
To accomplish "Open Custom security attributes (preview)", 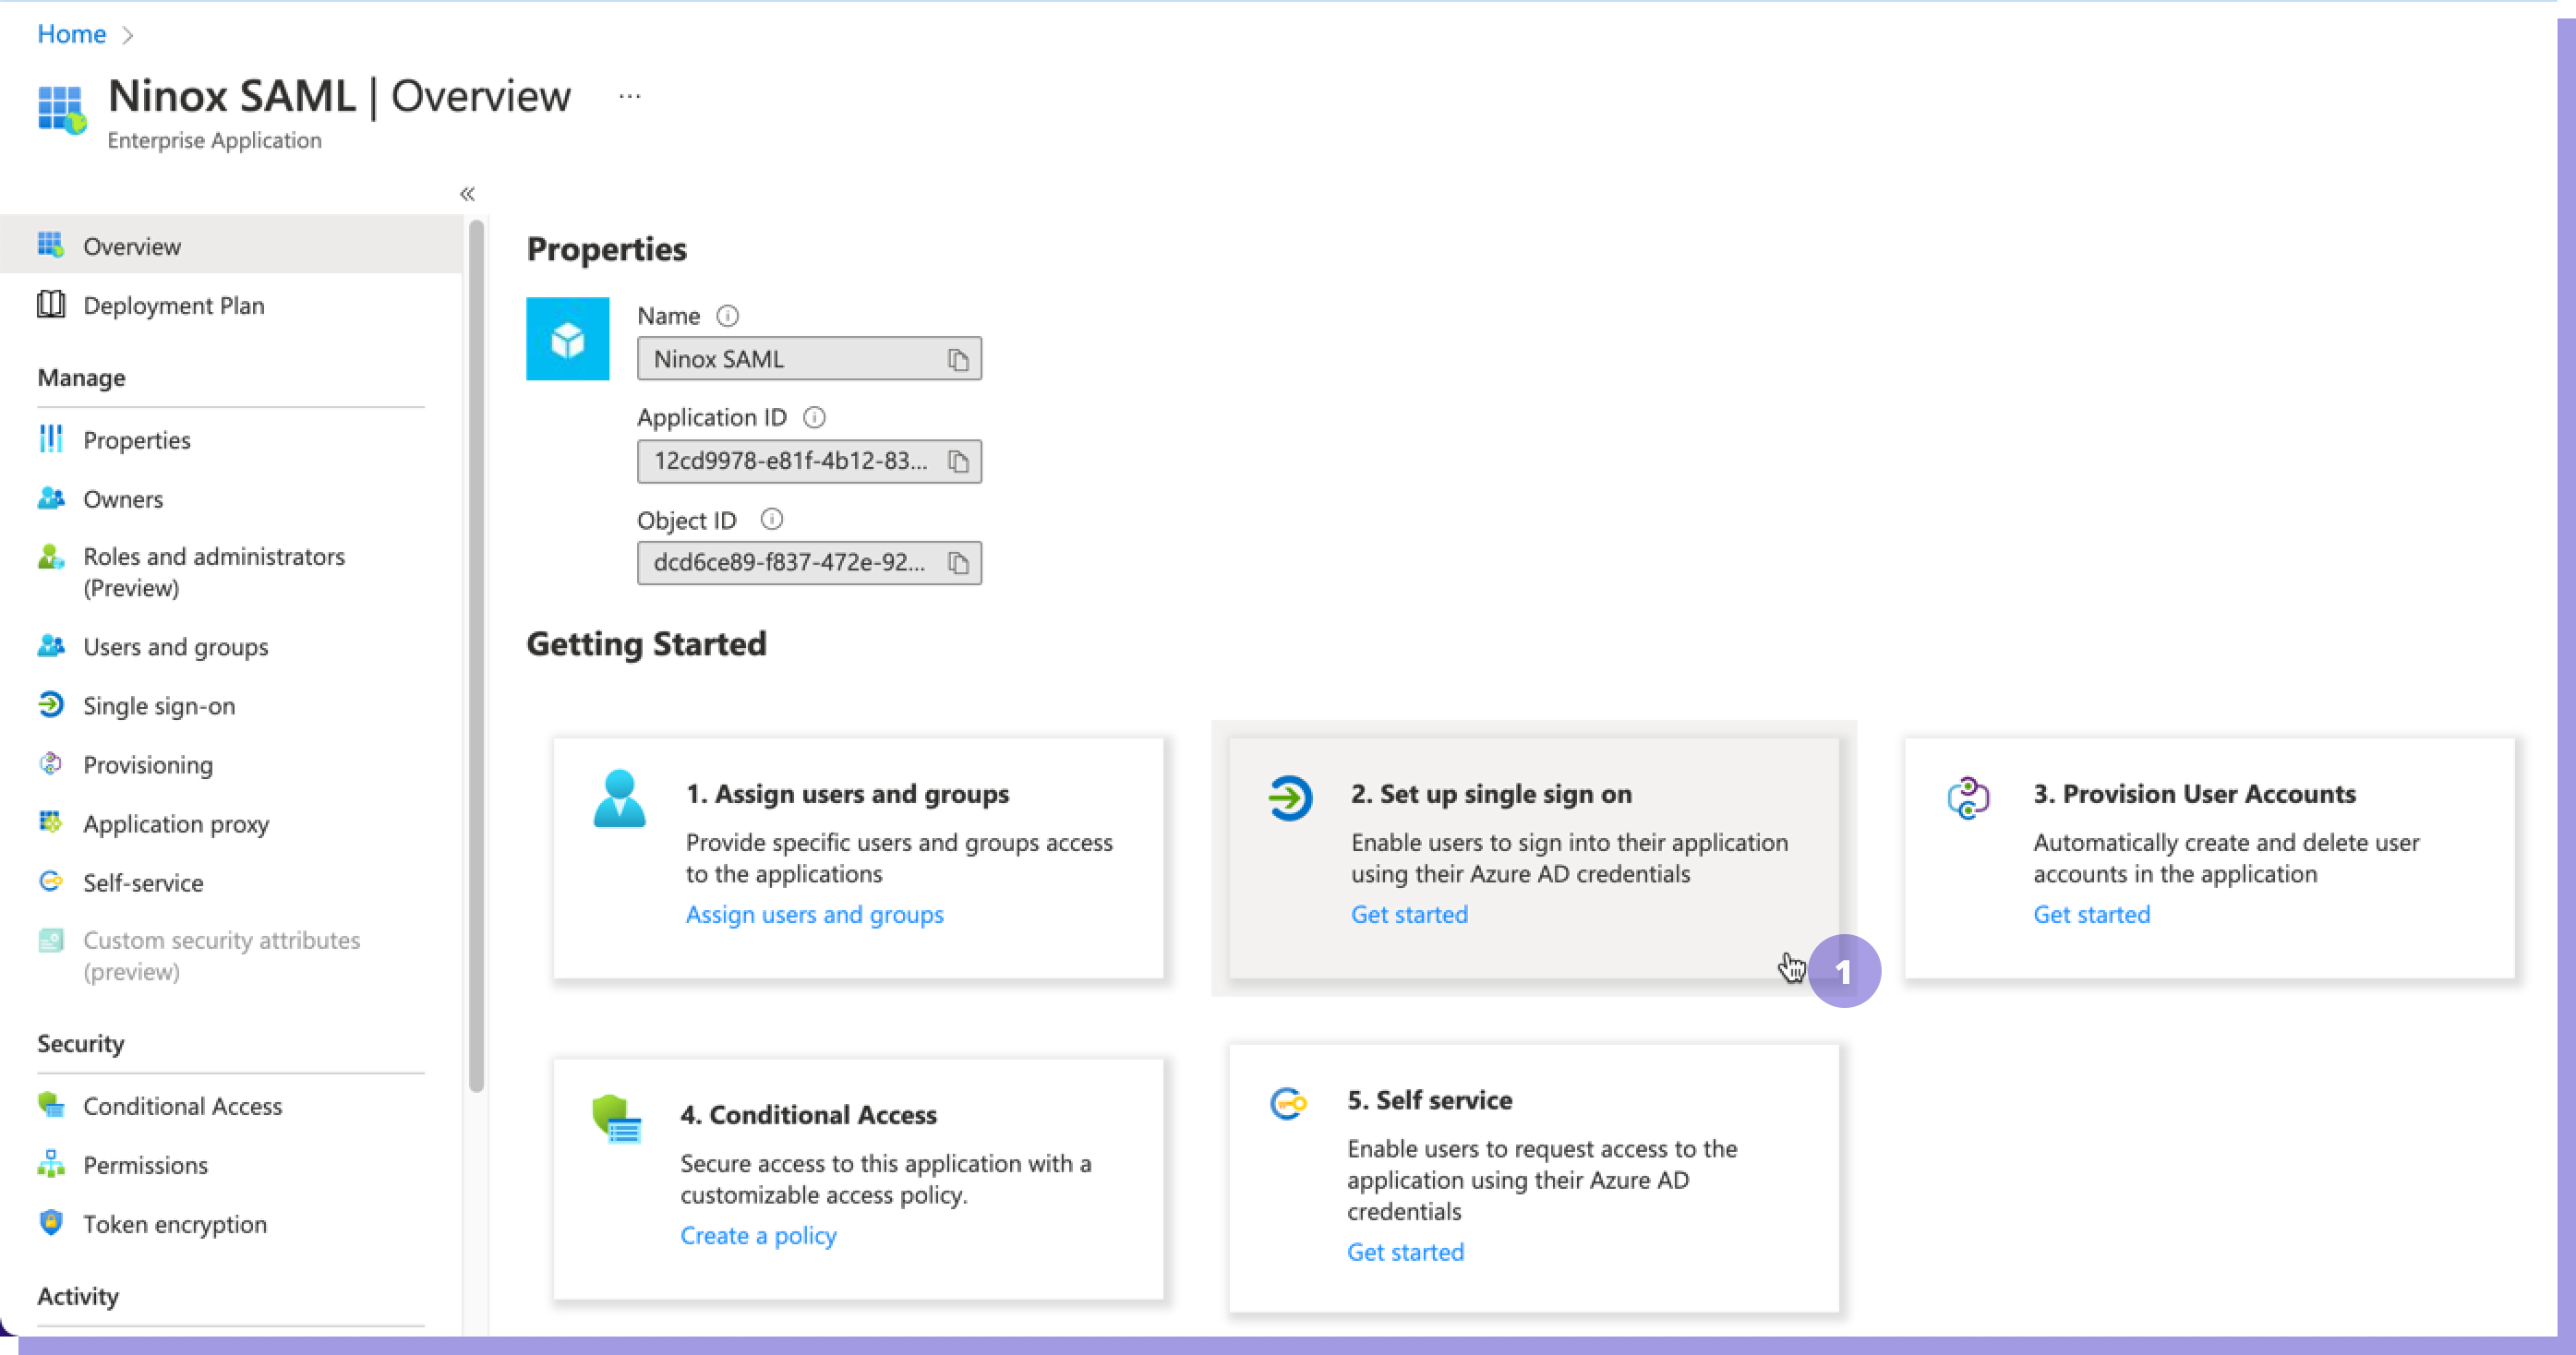I will click(231, 956).
